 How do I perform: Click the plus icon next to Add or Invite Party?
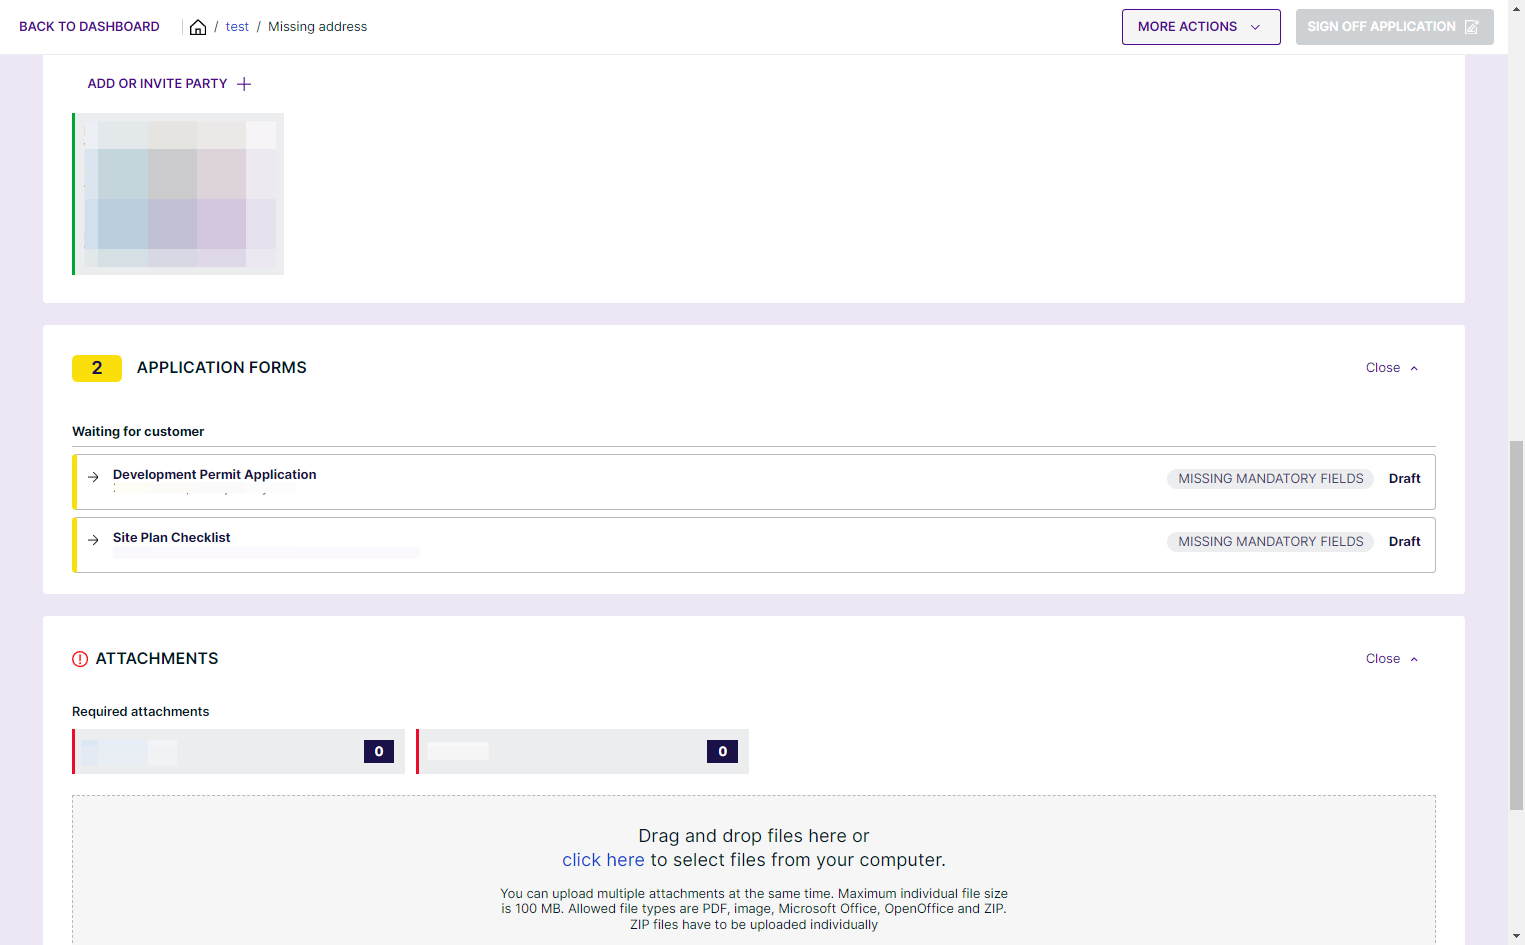pyautogui.click(x=244, y=84)
